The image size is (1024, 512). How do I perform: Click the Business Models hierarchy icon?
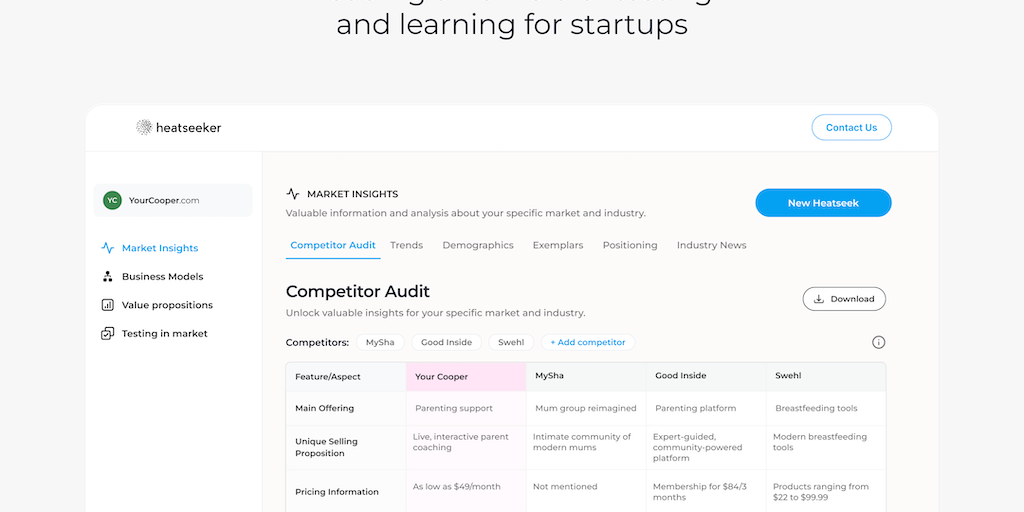point(107,277)
